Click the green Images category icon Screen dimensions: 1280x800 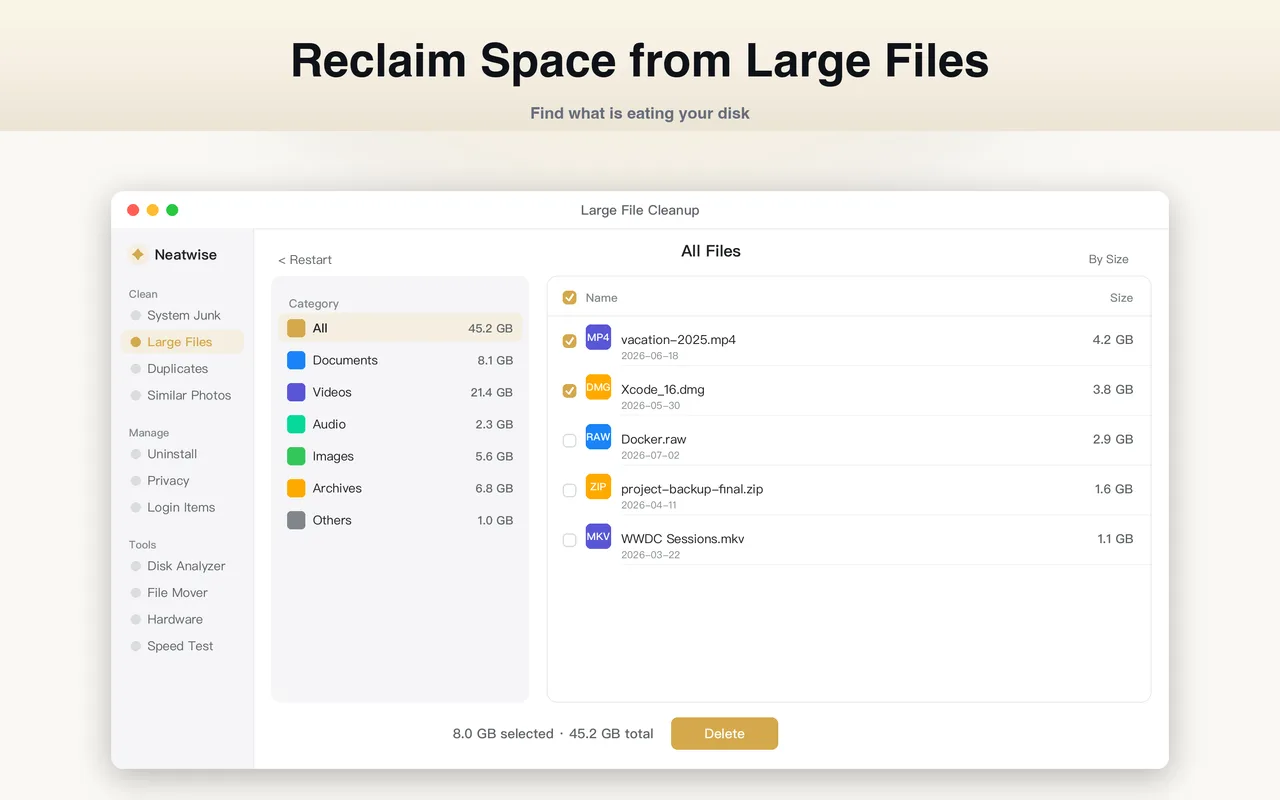(x=296, y=456)
